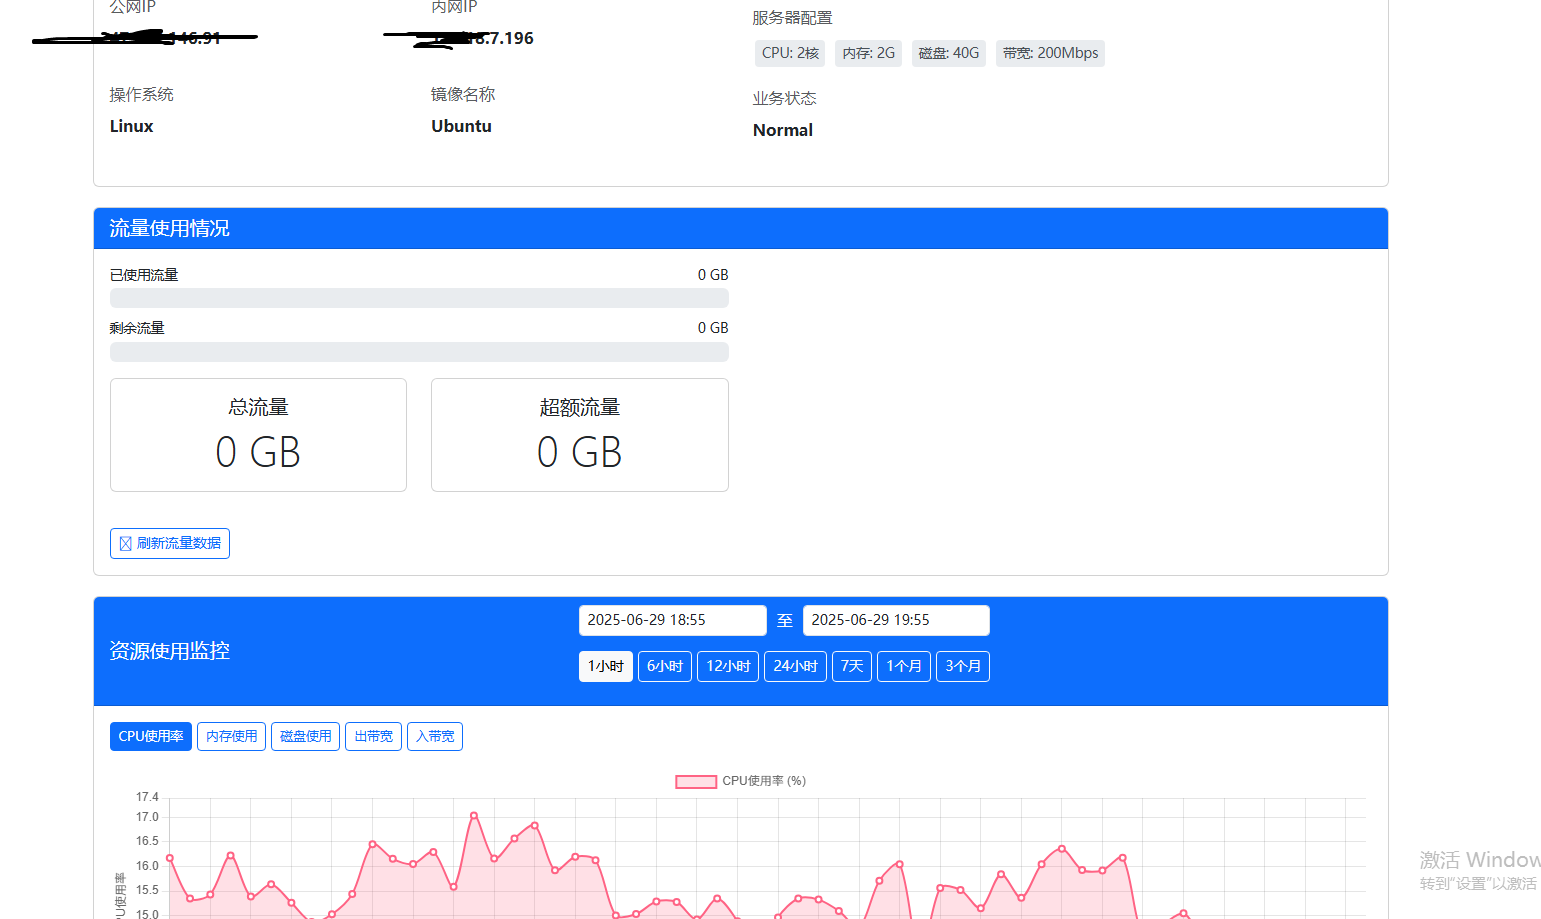
Task: Toggle CPU使用率 (%) legend swatch
Action: tap(696, 781)
